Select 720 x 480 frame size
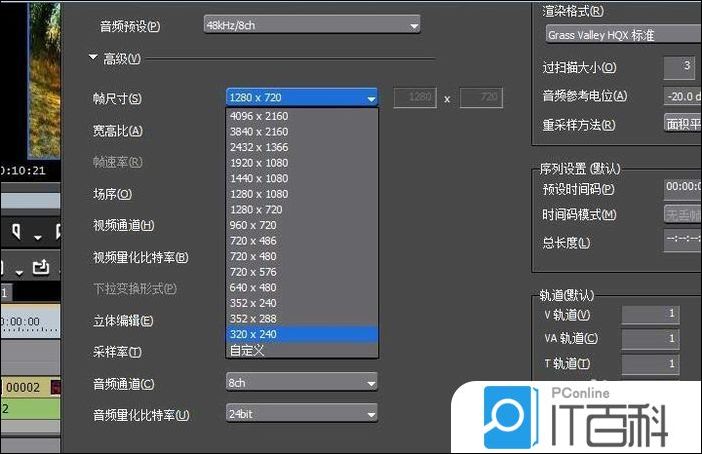Viewport: 702px width, 454px height. [x=302, y=256]
